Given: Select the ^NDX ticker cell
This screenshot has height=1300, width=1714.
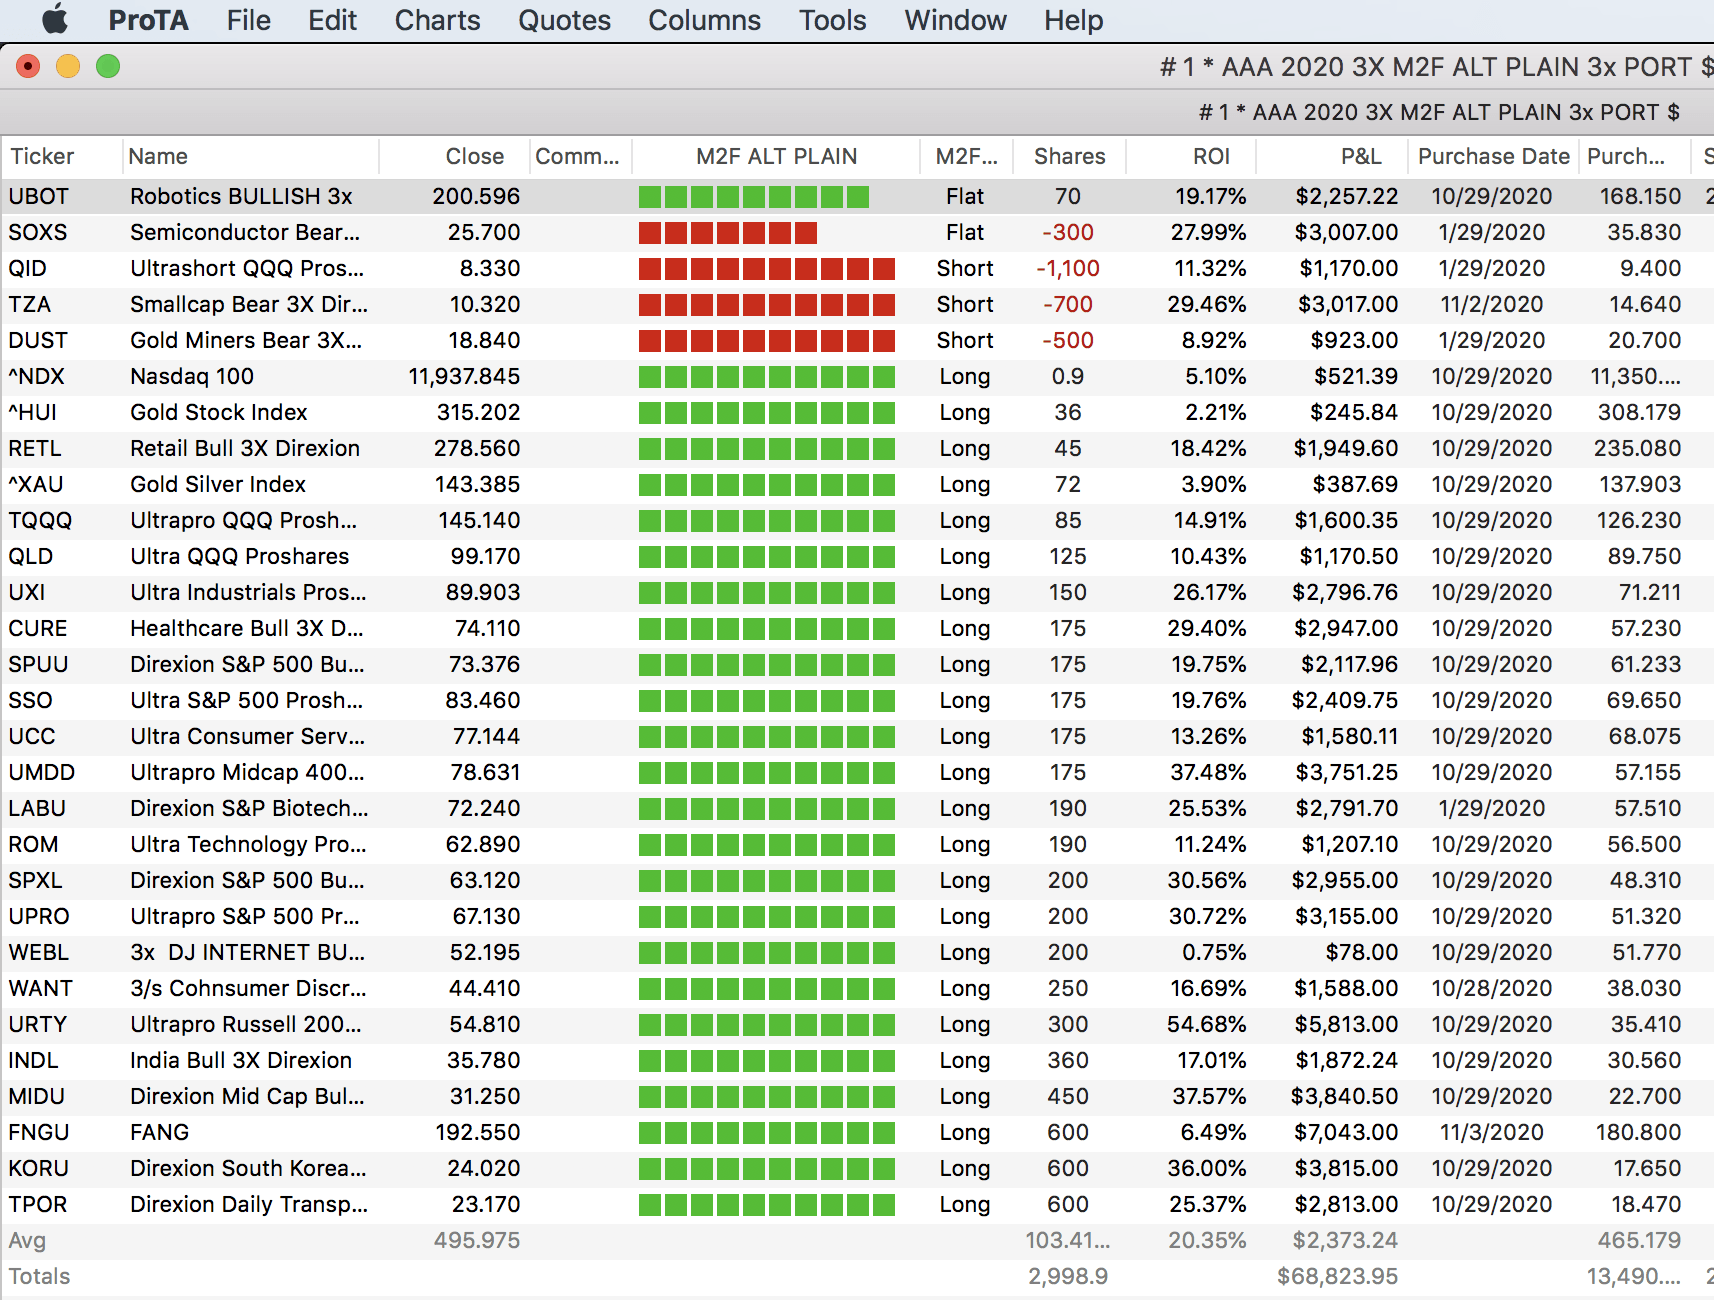Looking at the screenshot, I should [x=36, y=376].
